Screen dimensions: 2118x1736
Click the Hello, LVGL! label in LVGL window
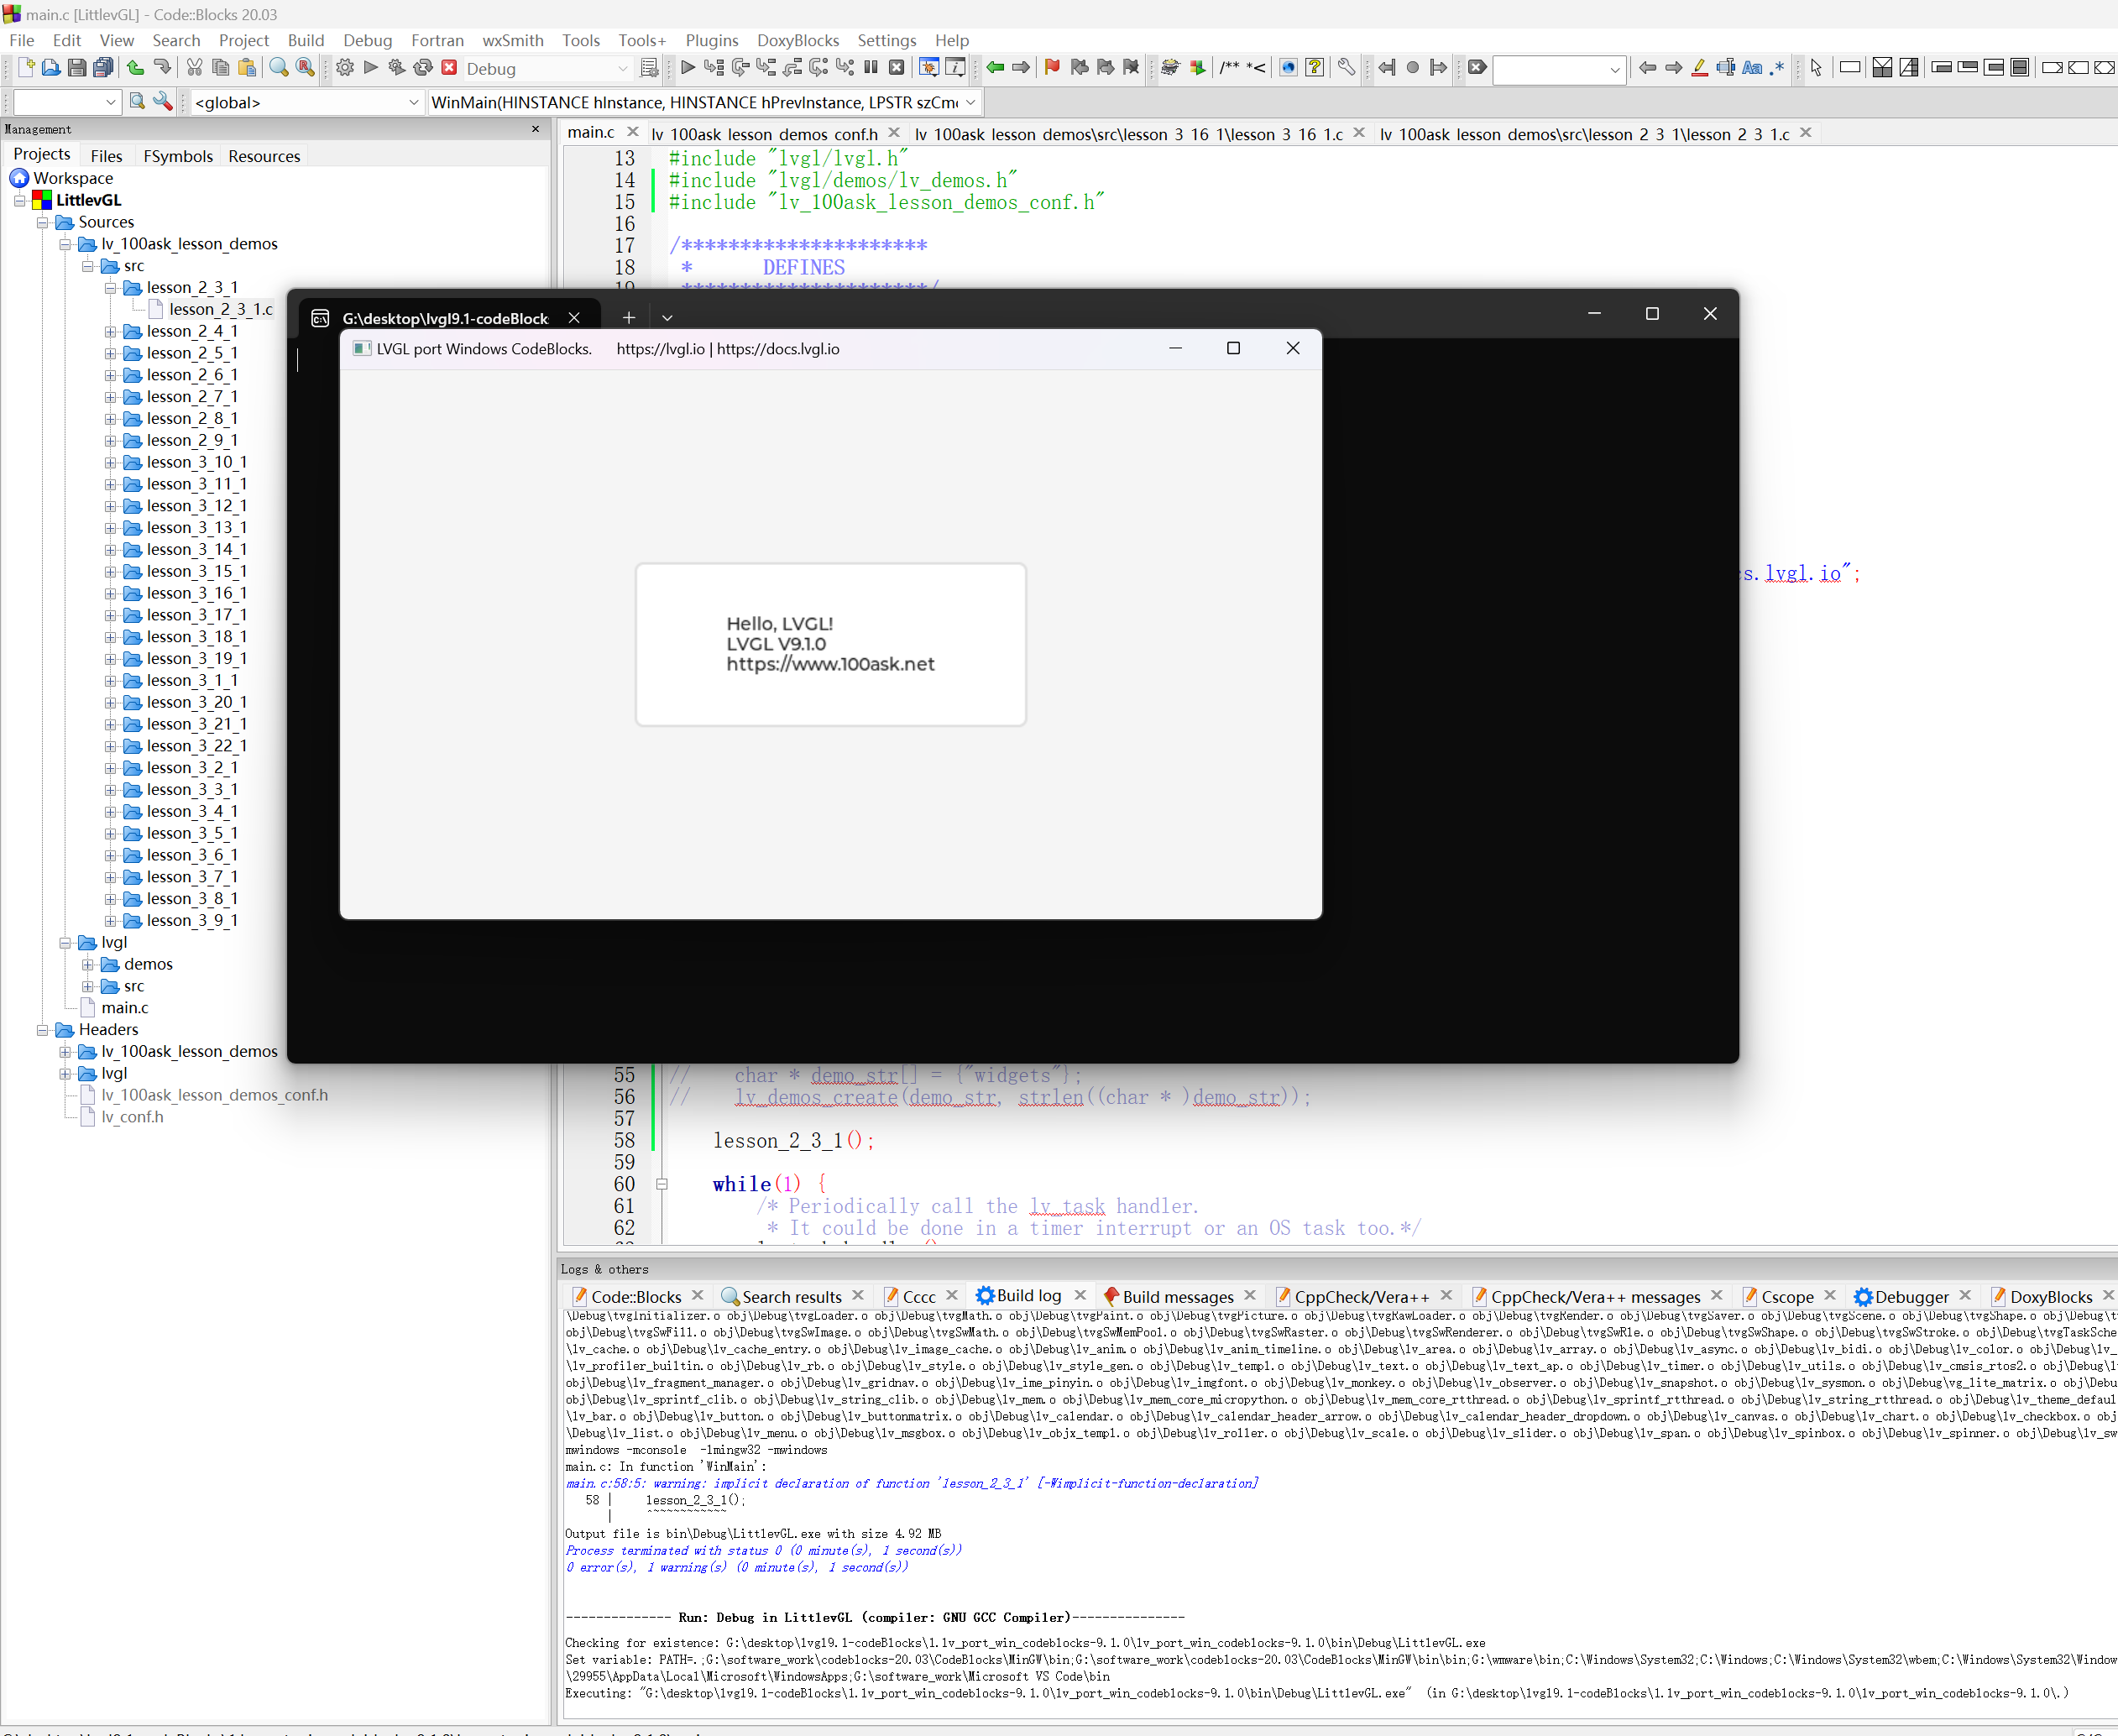point(779,624)
